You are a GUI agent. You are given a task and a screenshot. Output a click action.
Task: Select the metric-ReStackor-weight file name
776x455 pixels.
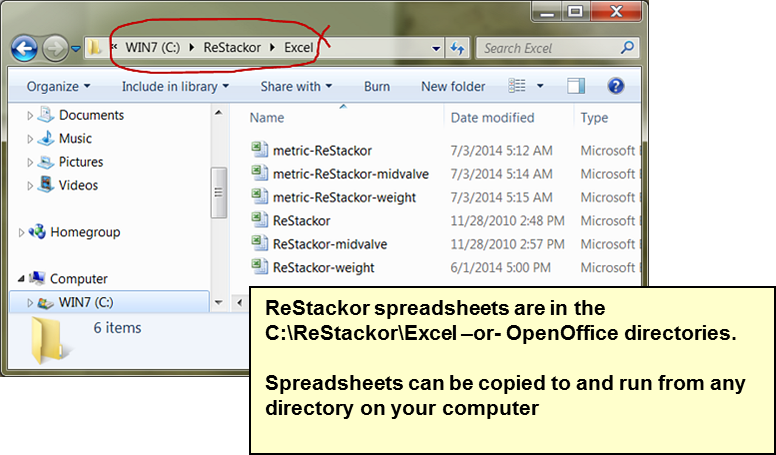344,197
